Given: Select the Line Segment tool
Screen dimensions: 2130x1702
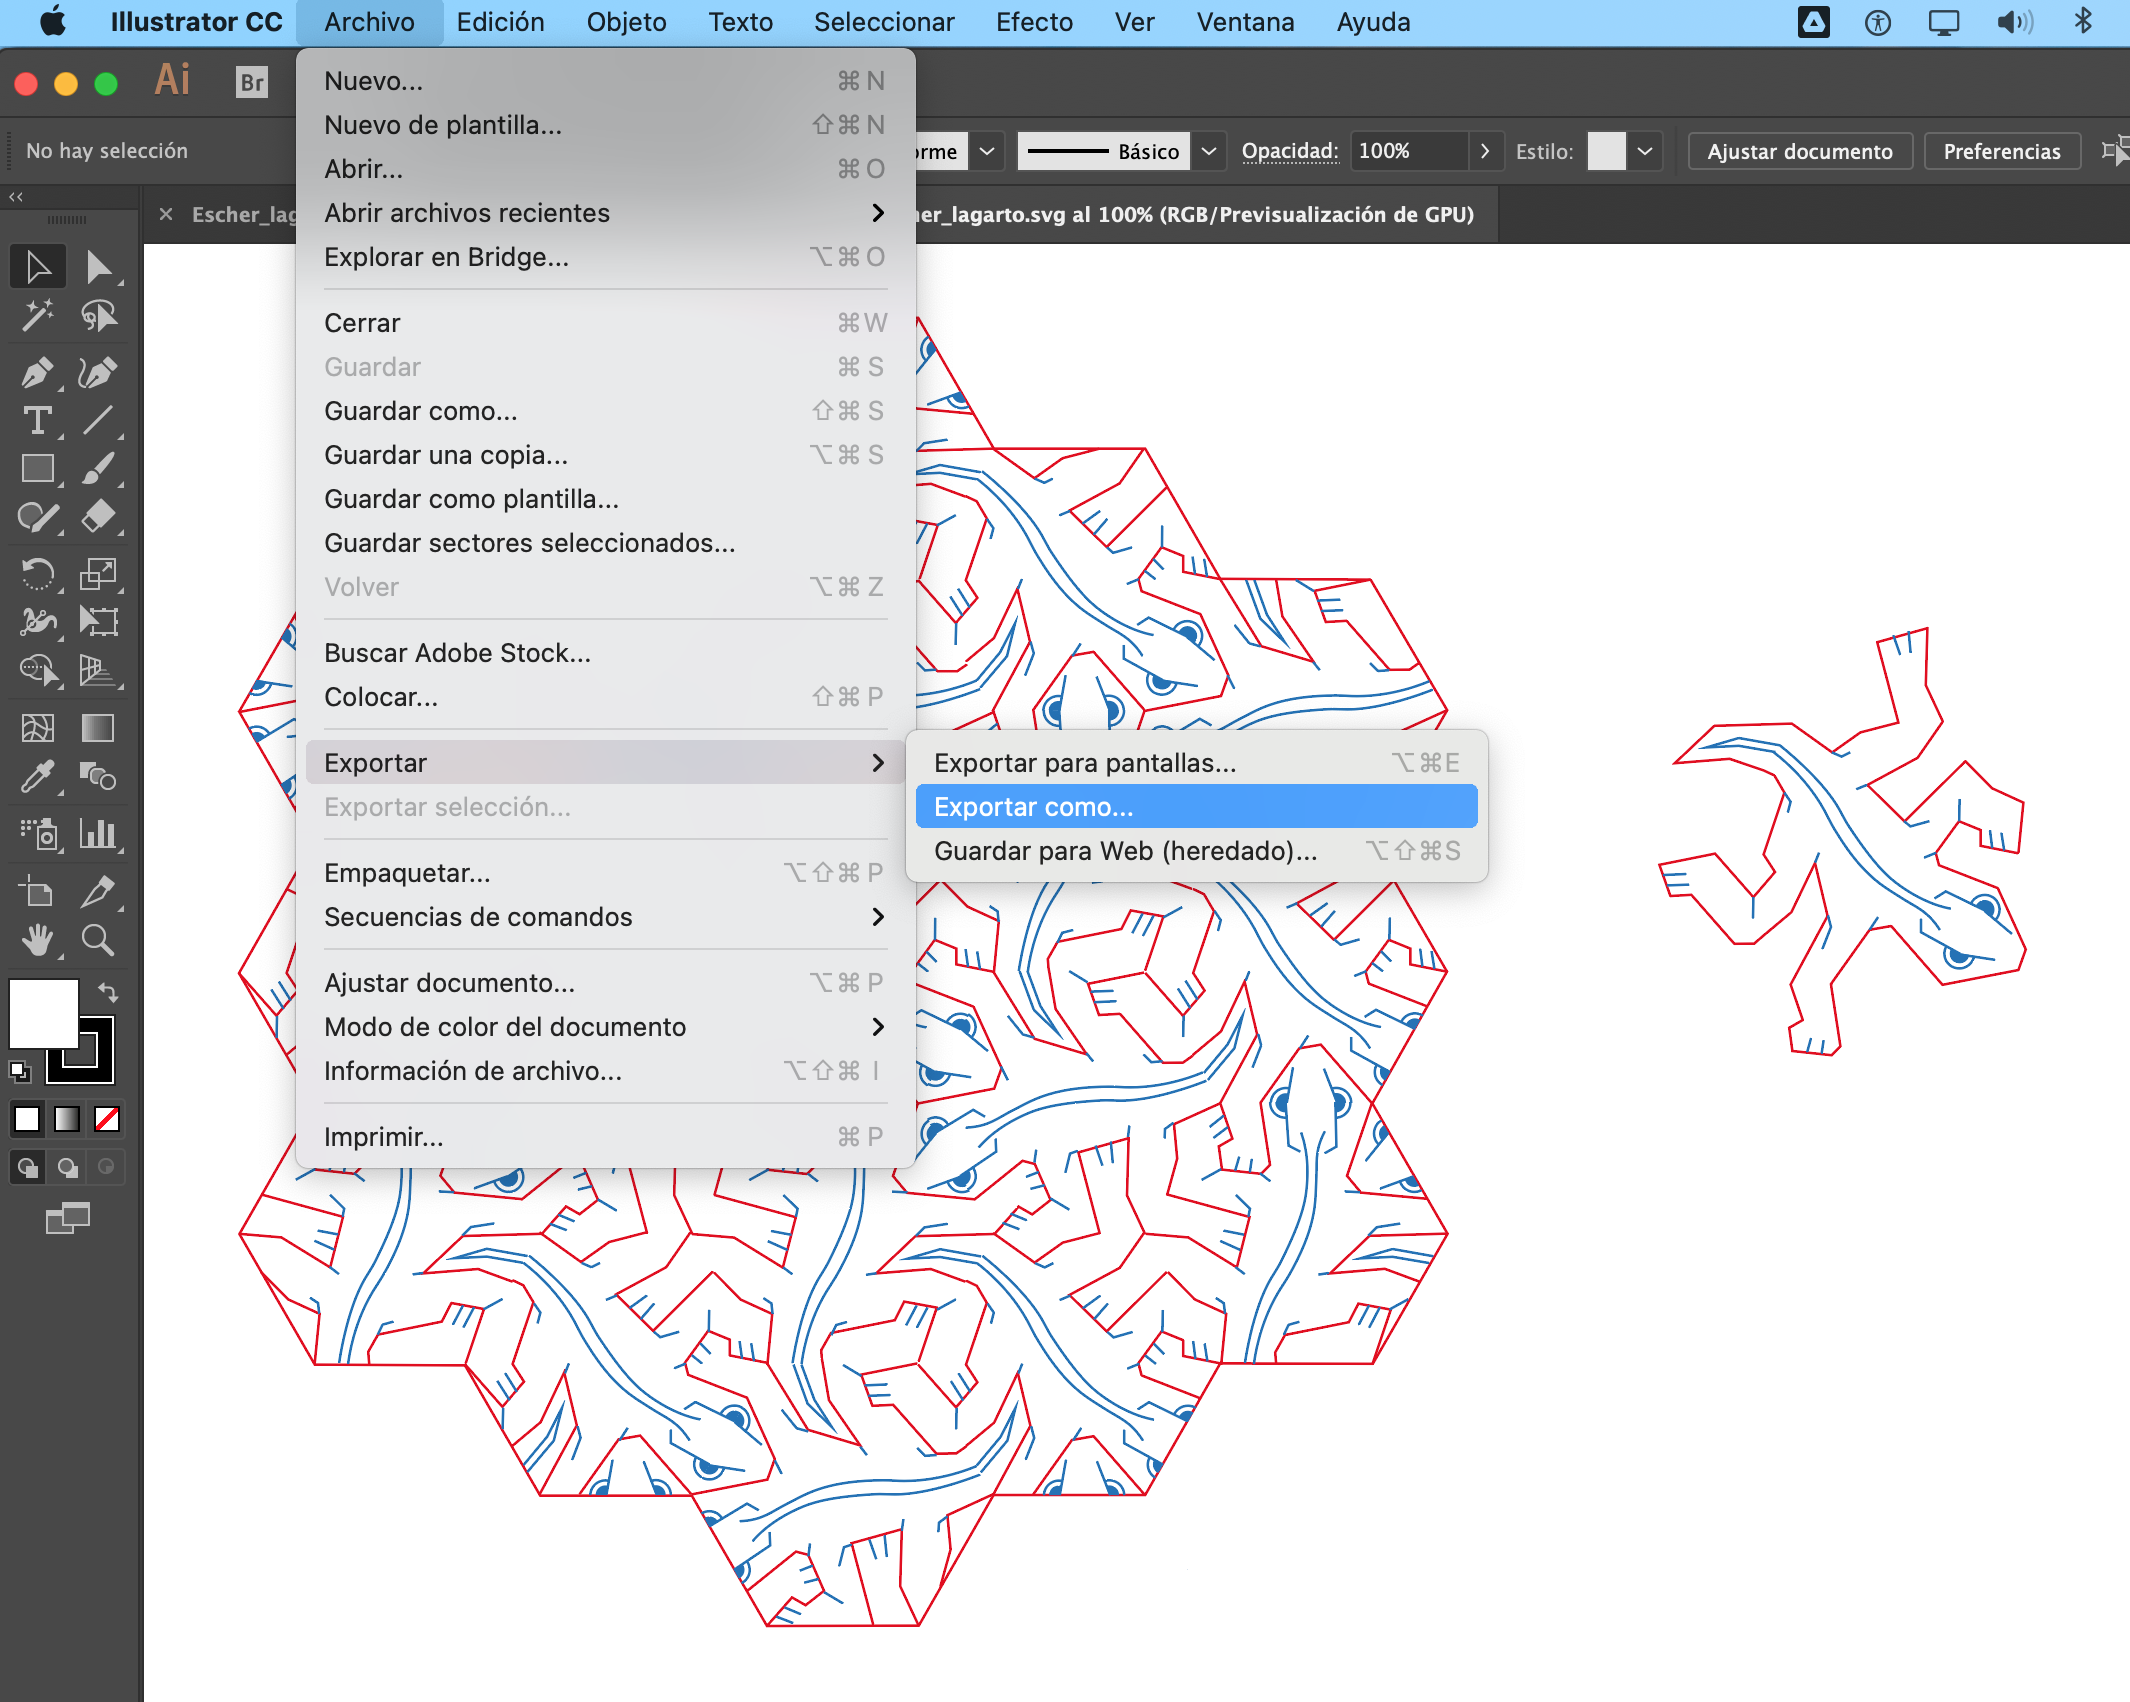Looking at the screenshot, I should [x=98, y=420].
